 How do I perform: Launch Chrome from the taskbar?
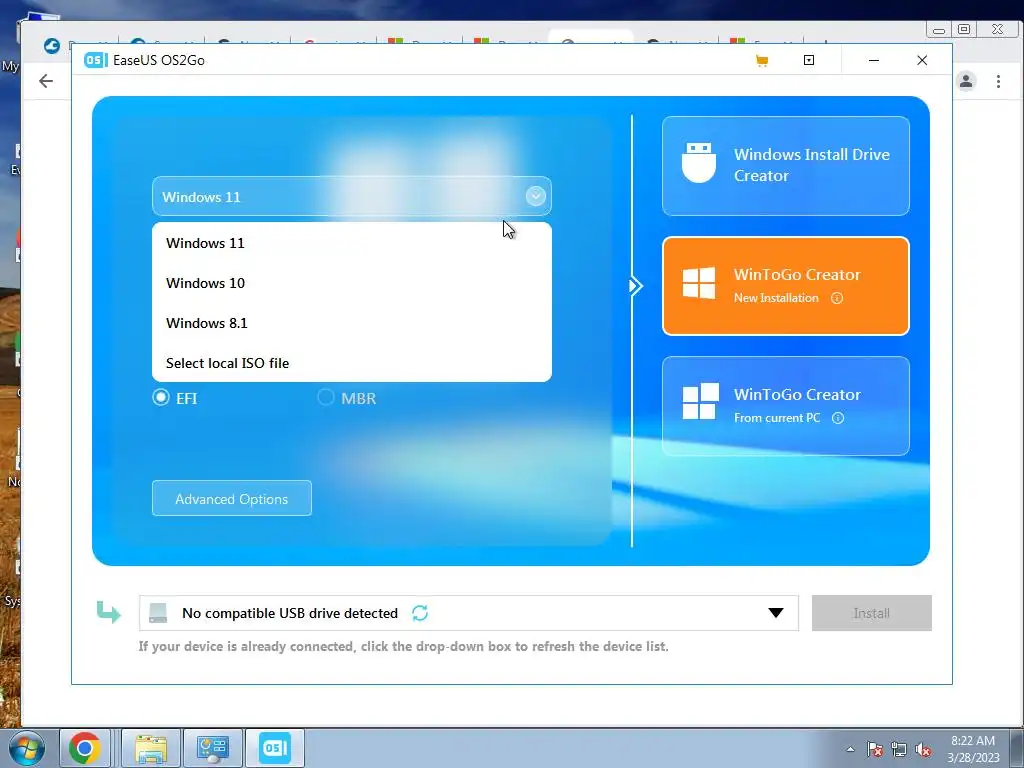[x=85, y=748]
